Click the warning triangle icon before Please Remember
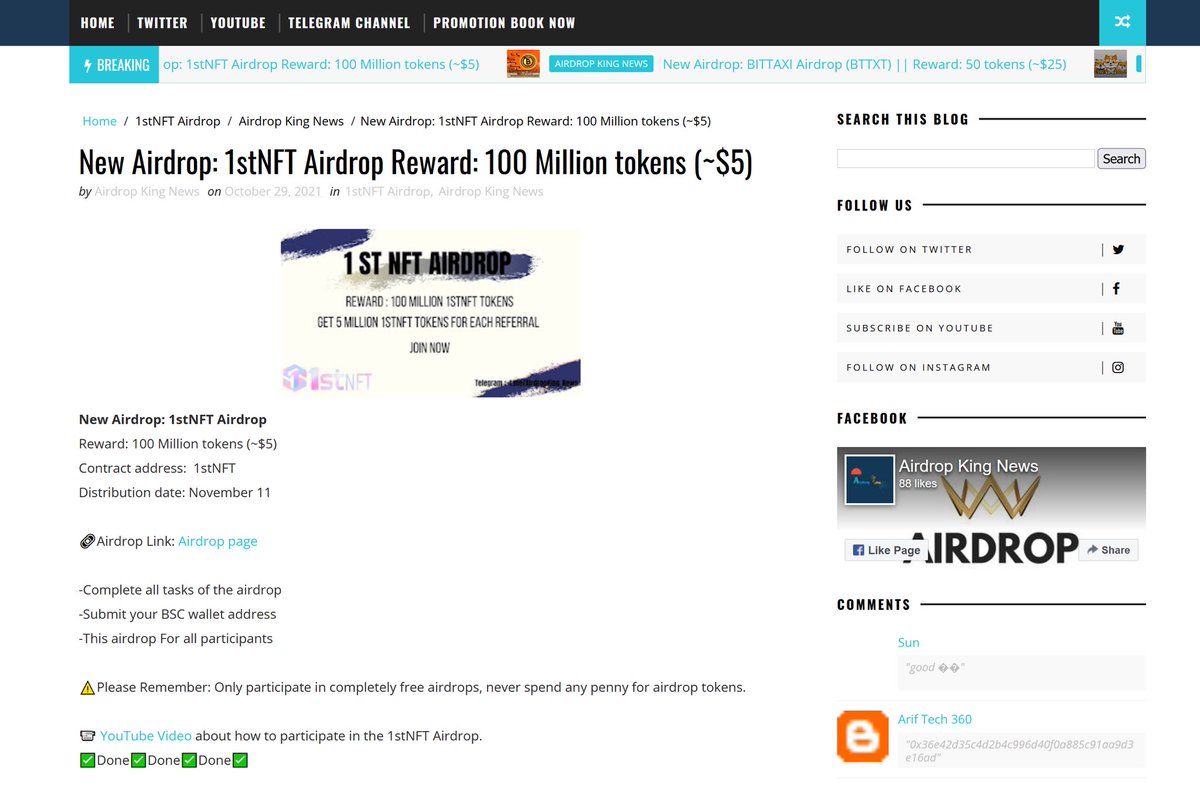Viewport: 1200px width, 785px height. point(86,687)
